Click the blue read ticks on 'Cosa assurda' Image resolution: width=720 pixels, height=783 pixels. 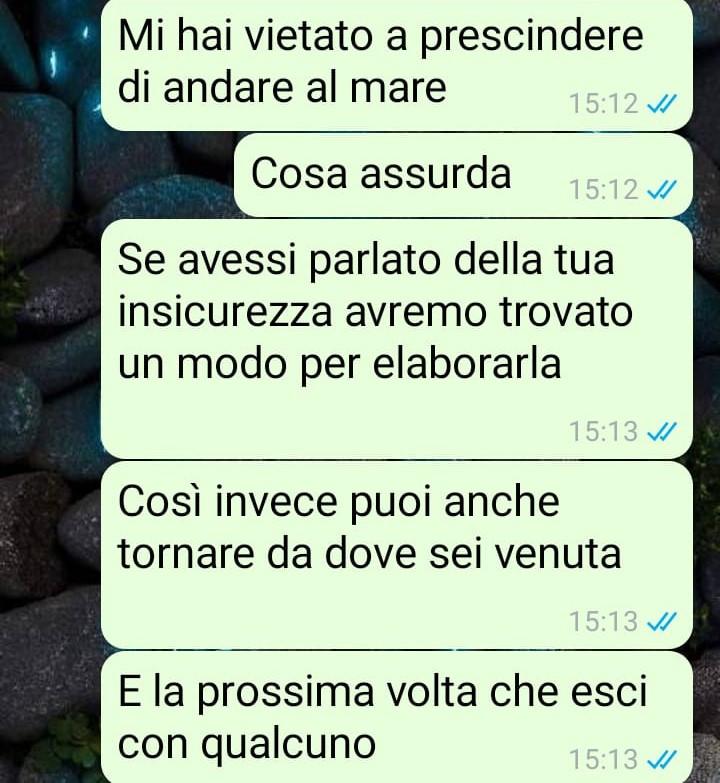tap(662, 190)
